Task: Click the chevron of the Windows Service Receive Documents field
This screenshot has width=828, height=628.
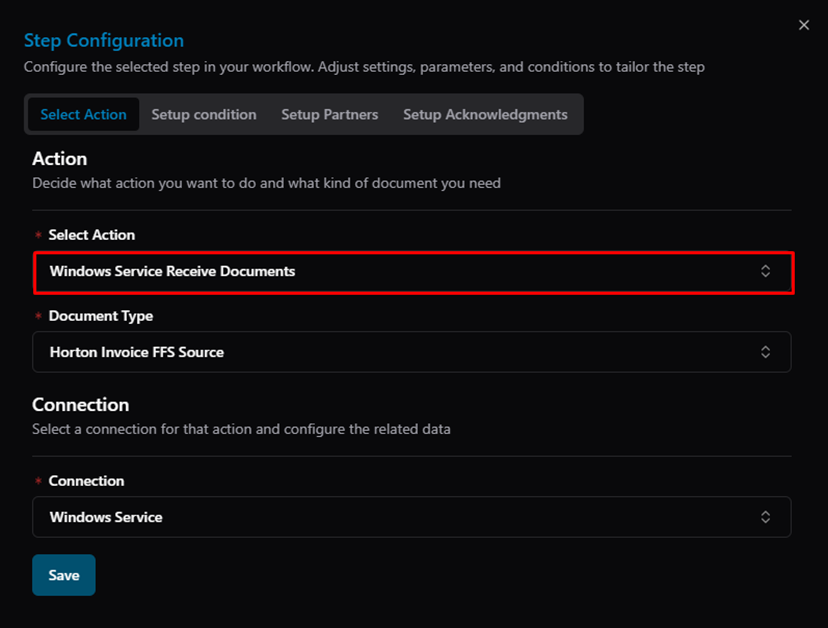Action: tap(765, 271)
